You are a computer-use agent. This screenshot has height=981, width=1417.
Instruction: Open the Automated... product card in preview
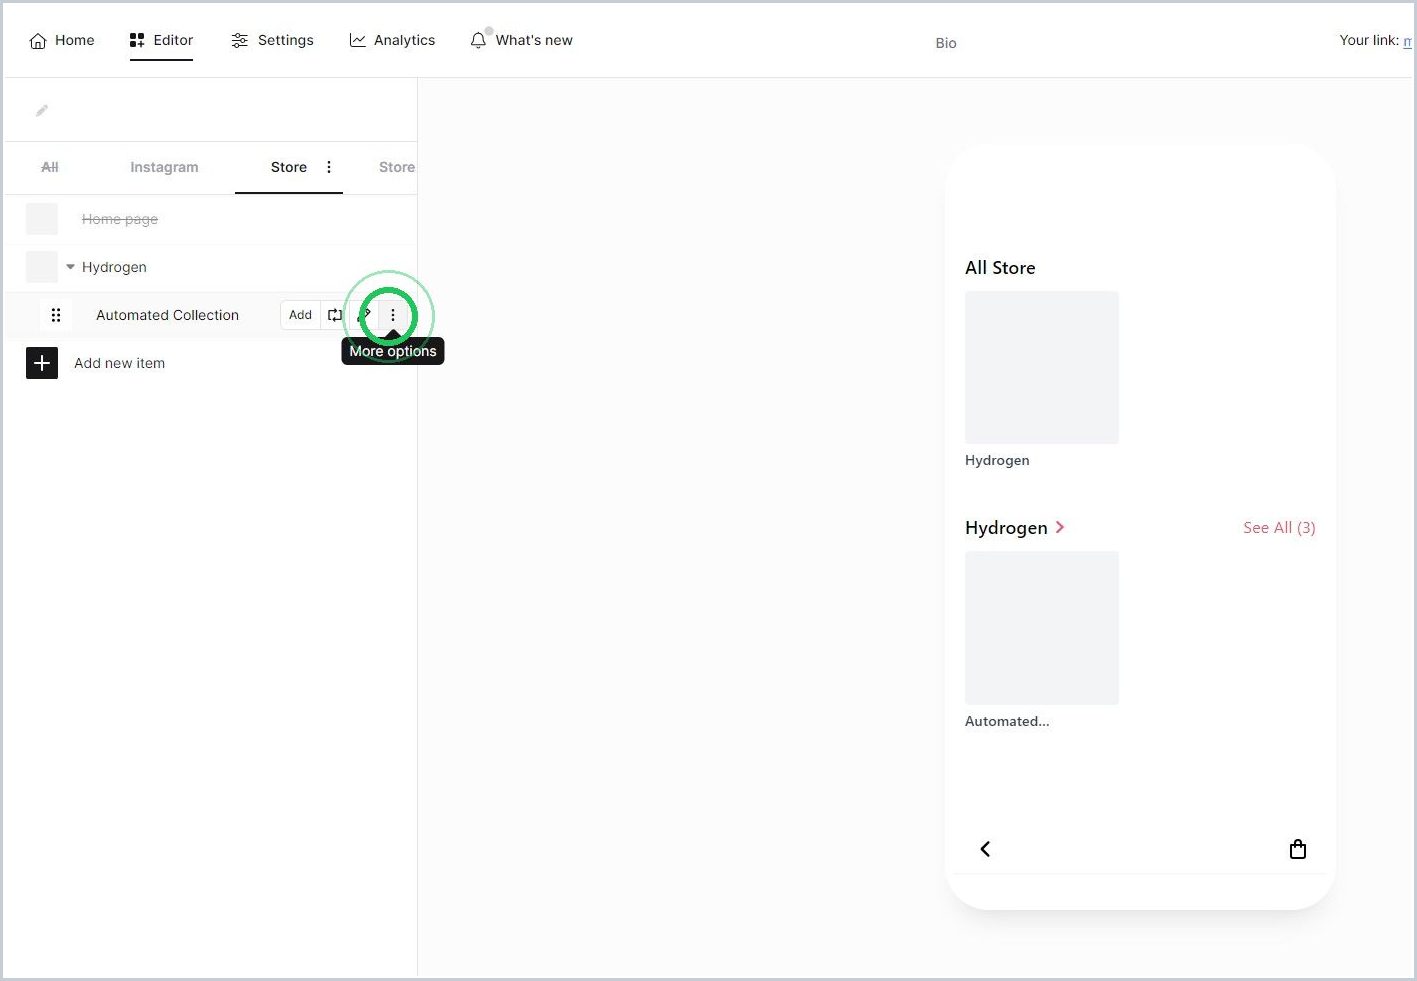(x=1042, y=628)
